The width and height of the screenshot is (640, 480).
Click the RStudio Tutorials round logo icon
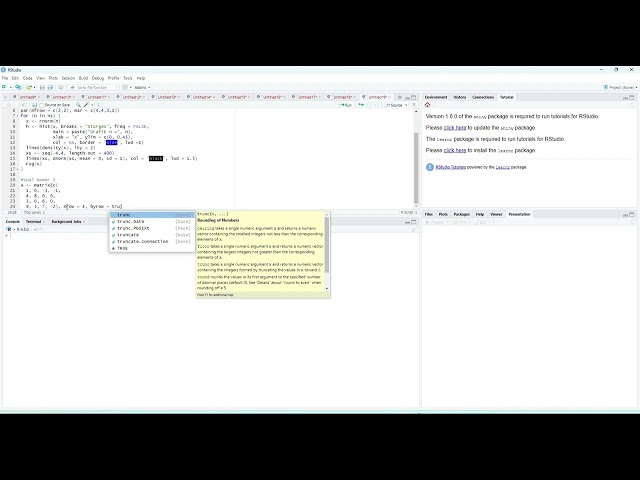coord(430,167)
